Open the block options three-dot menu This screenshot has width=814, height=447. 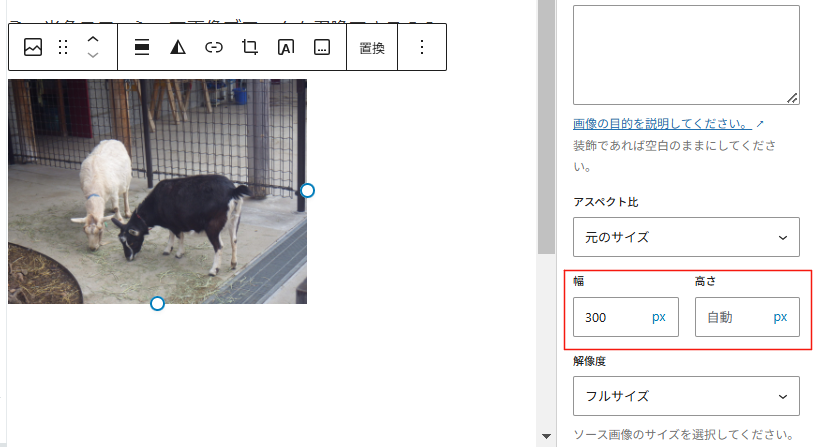pos(422,47)
